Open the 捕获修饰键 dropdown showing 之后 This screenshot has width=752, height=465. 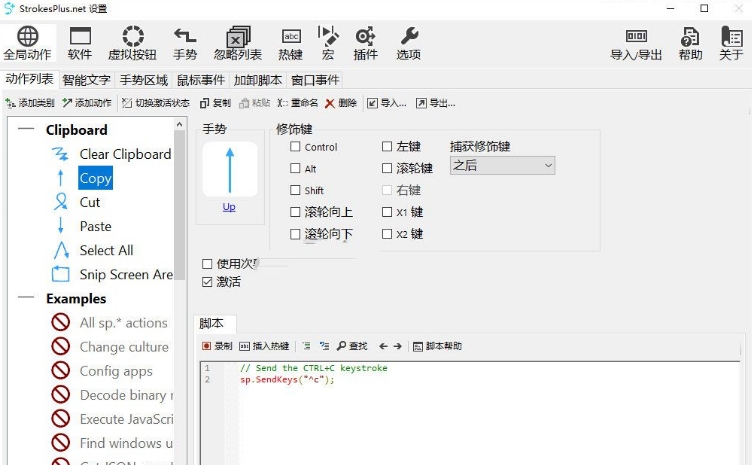[x=502, y=166]
